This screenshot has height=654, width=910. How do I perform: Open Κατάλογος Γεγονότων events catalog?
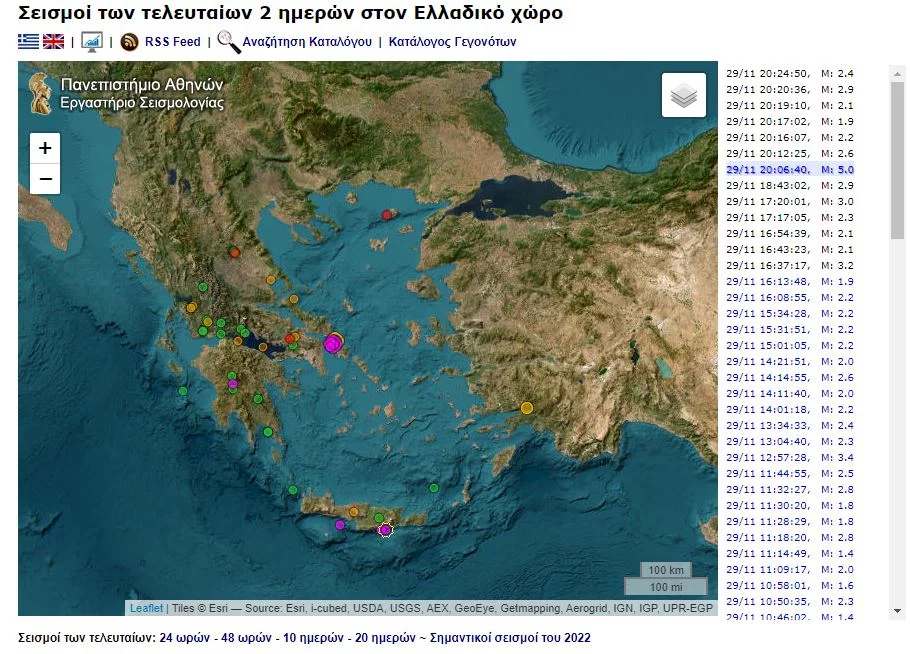[452, 42]
